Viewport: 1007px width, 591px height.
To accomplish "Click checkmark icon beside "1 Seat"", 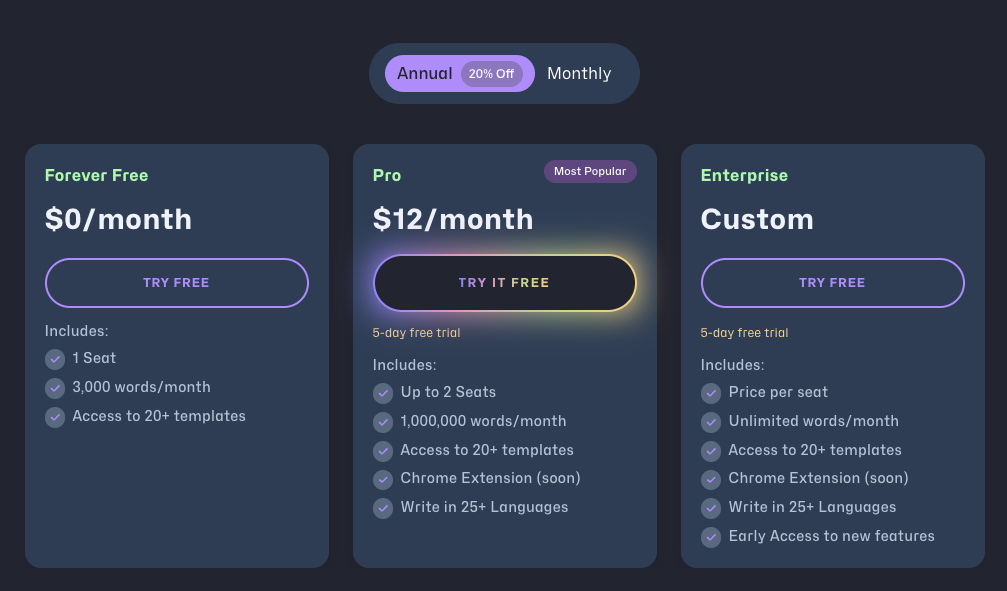I will pyautogui.click(x=55, y=359).
